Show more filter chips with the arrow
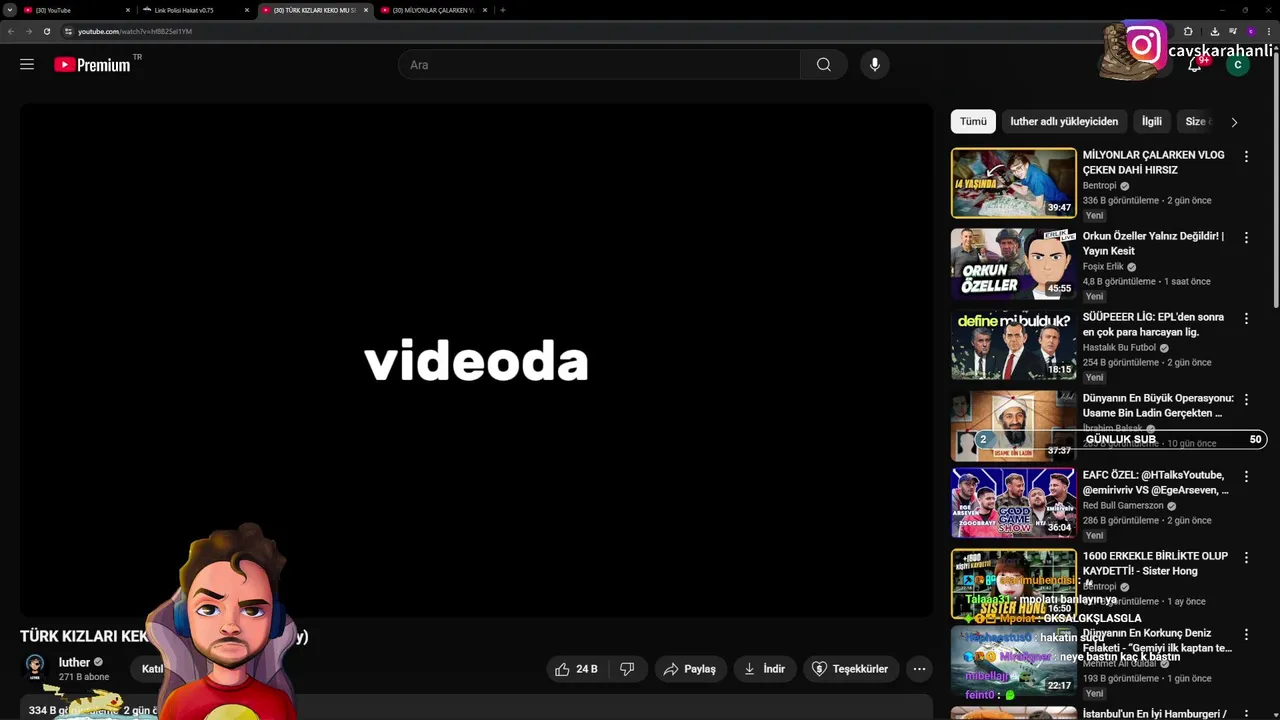This screenshot has width=1280, height=720. 1234,122
